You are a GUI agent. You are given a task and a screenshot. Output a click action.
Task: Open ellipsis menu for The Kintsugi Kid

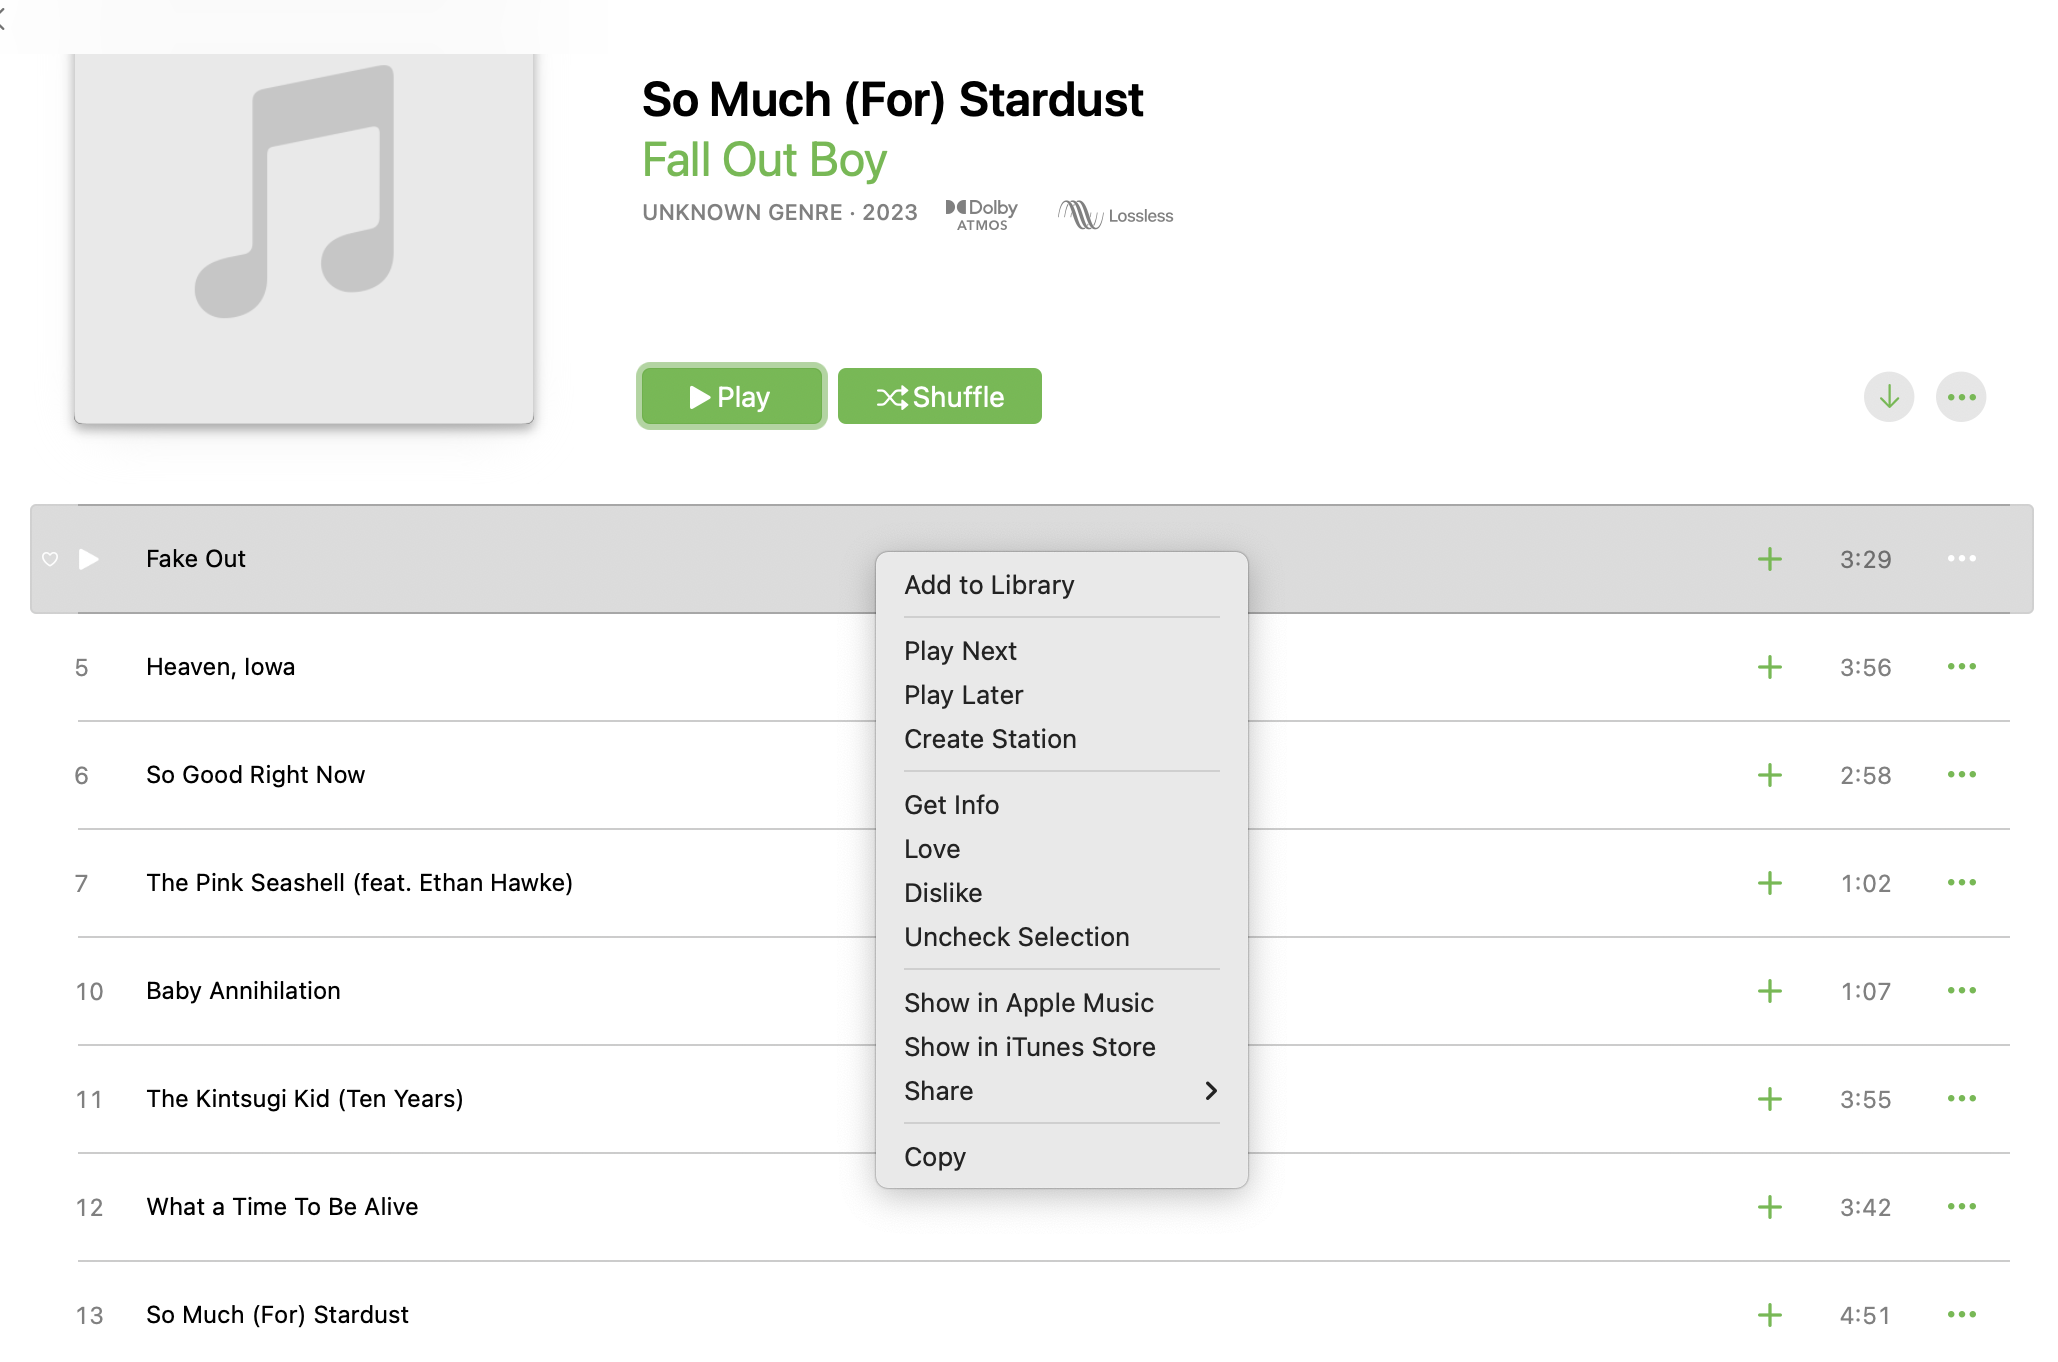(1961, 1099)
